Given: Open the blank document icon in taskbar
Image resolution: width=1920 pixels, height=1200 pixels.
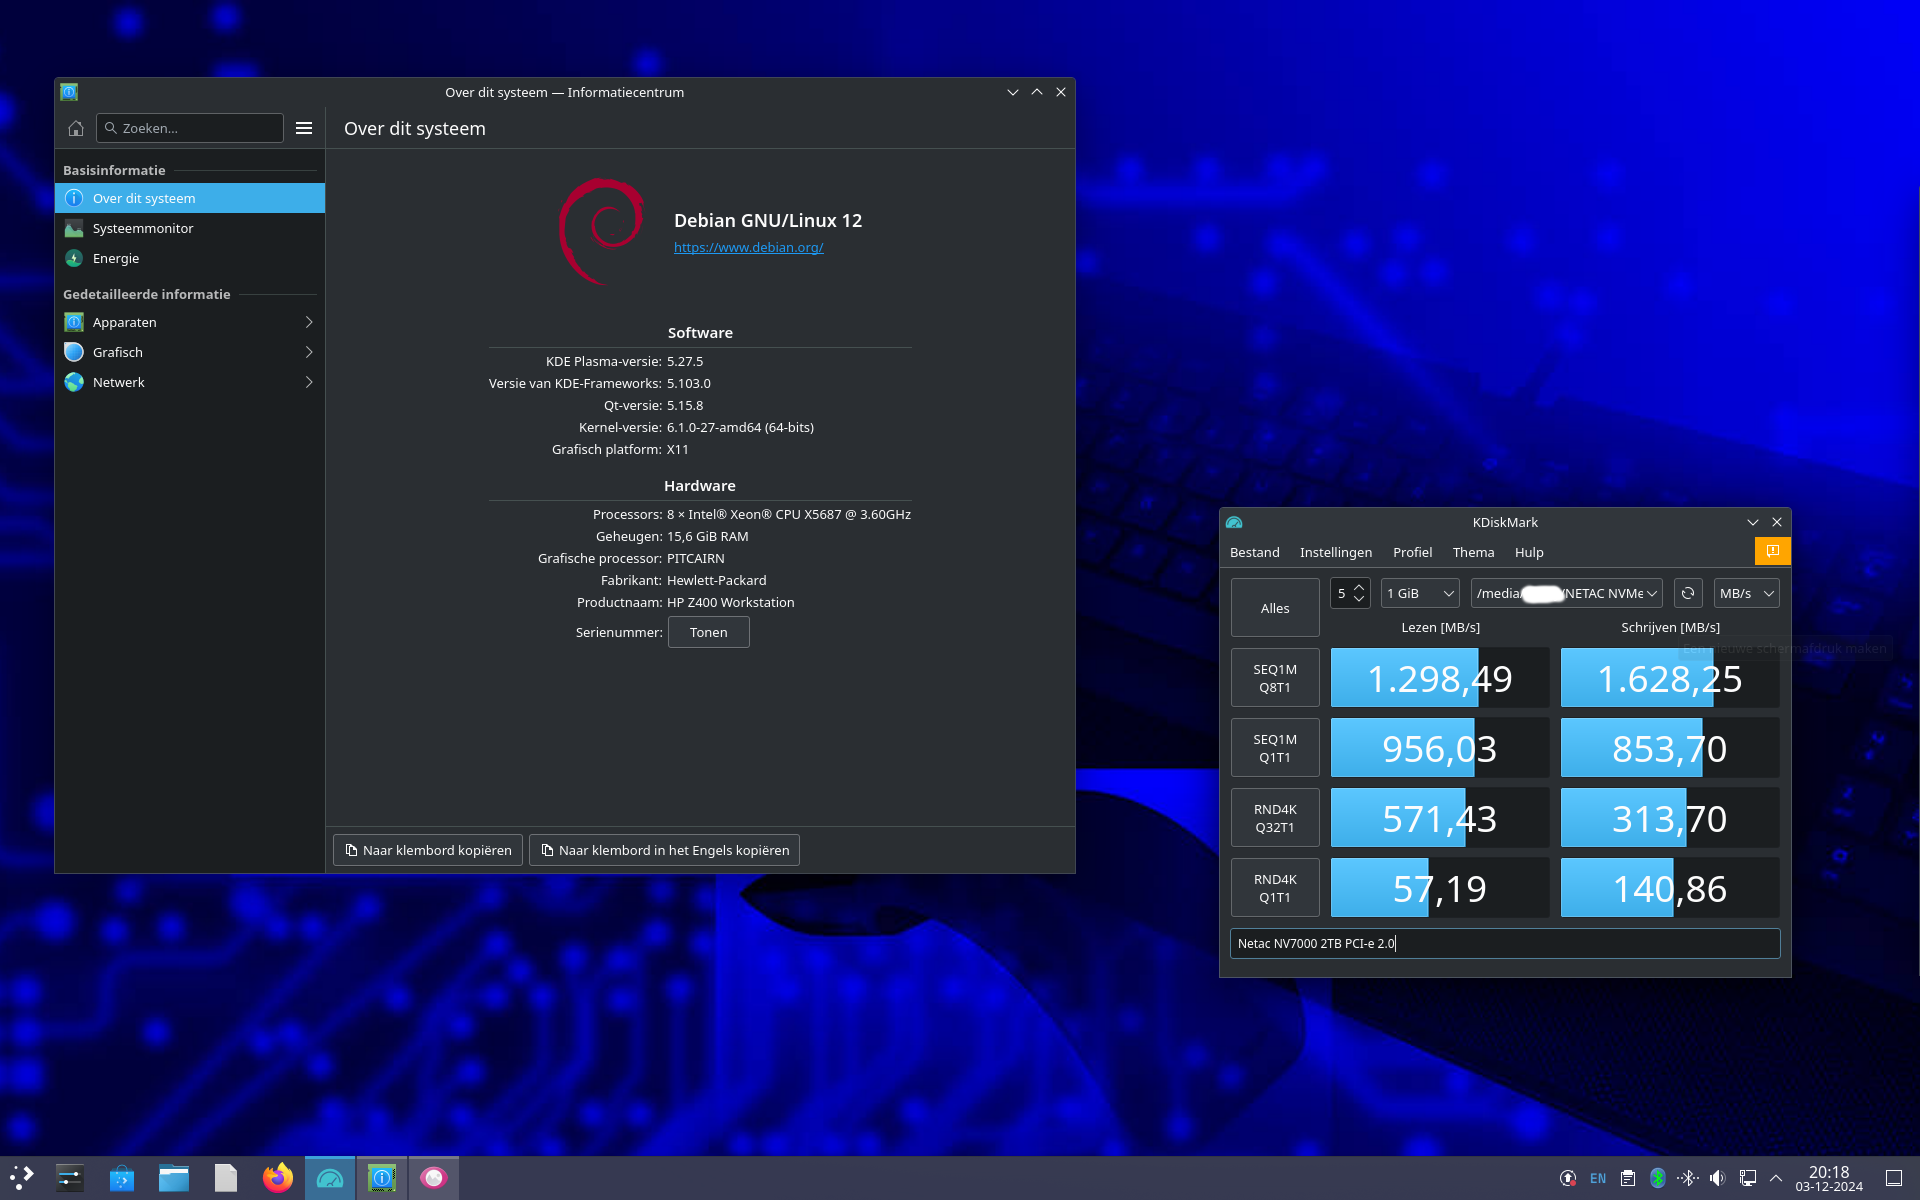Looking at the screenshot, I should (226, 1178).
